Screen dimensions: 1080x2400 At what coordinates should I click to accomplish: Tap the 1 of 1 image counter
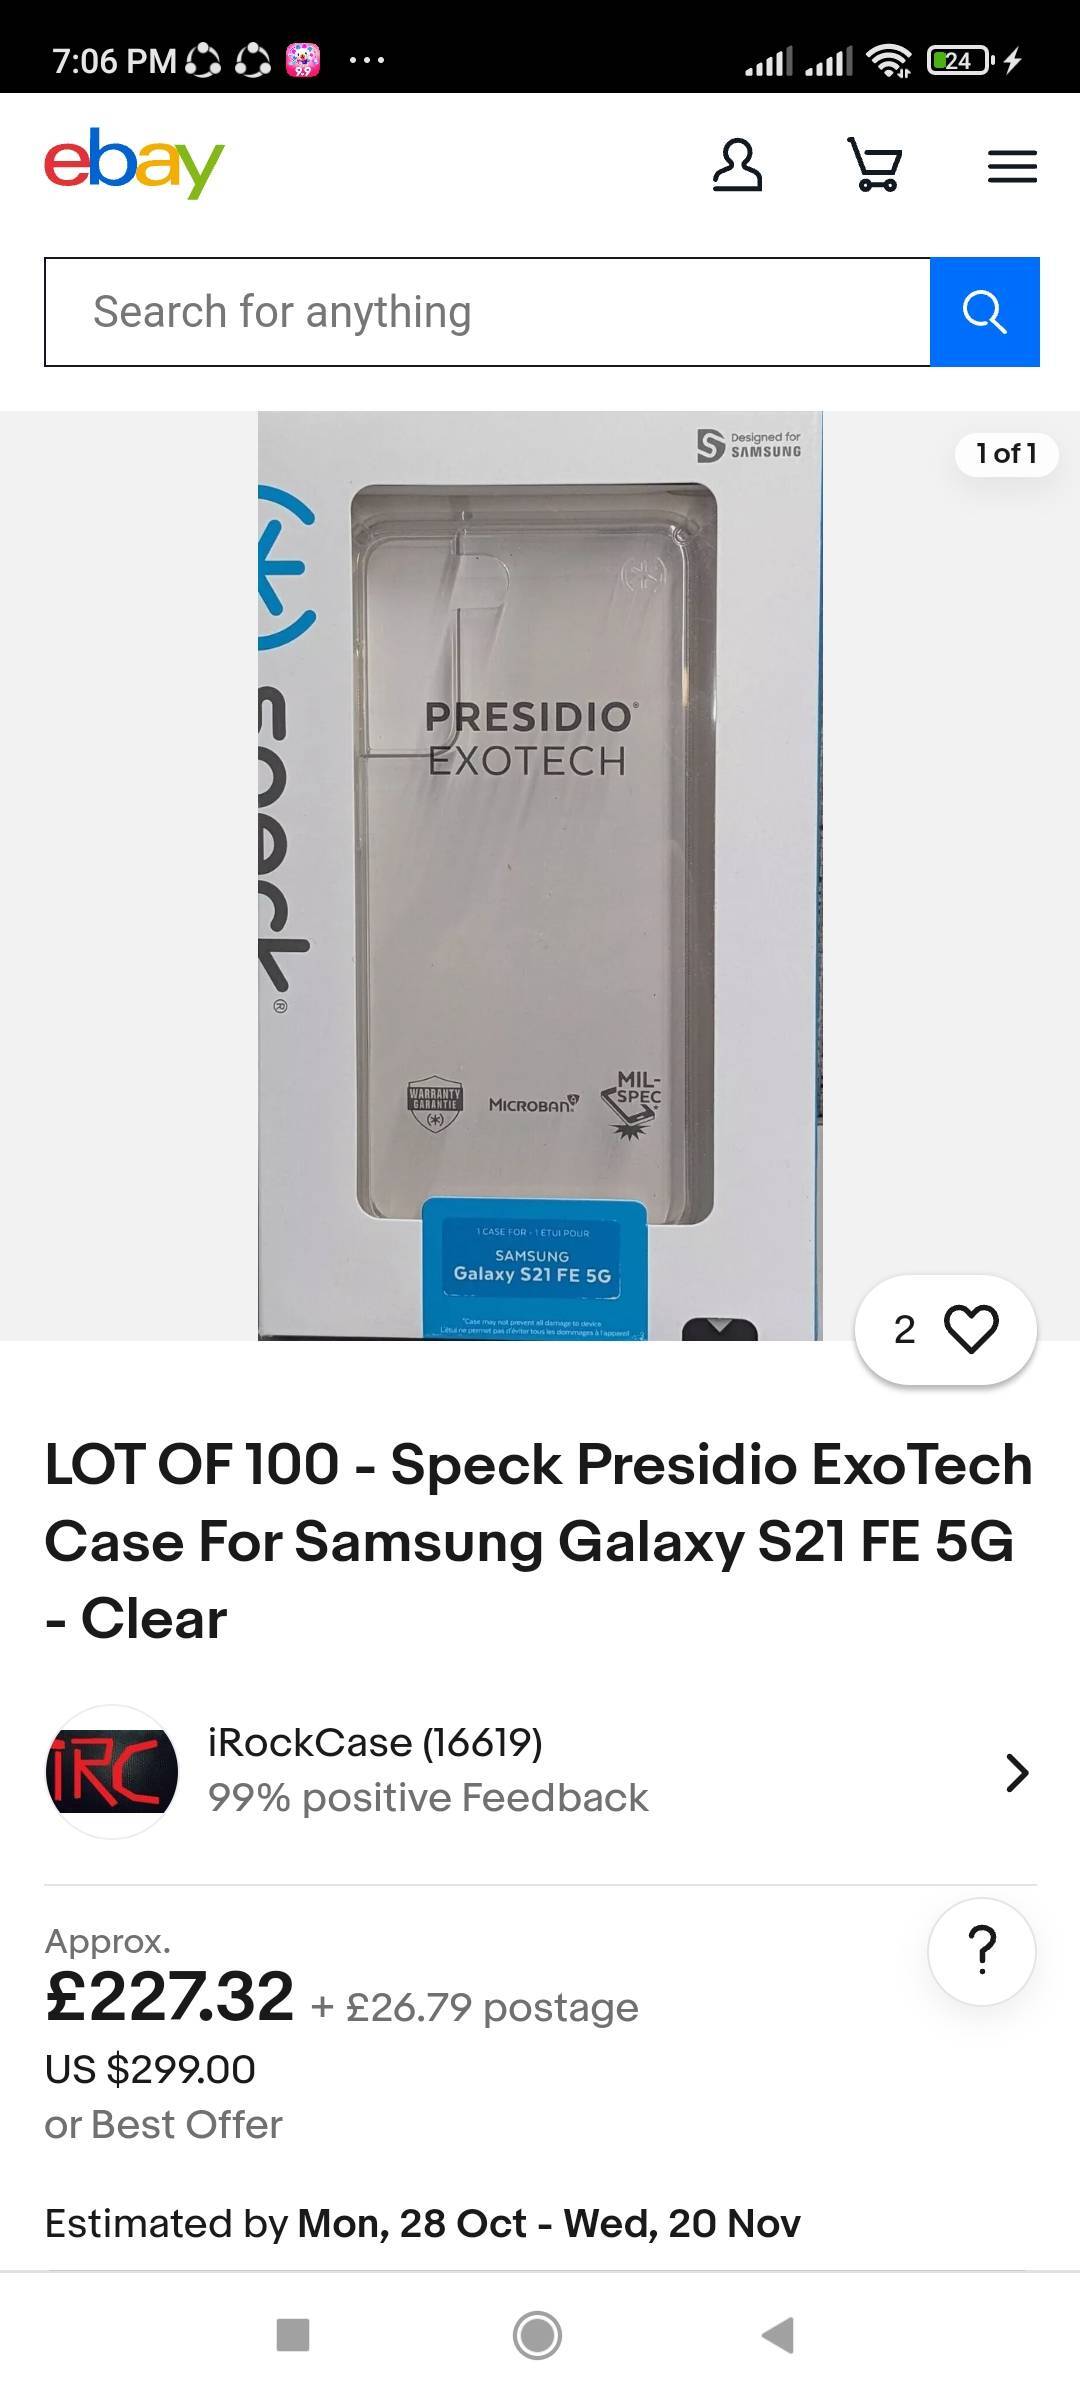tap(1006, 454)
